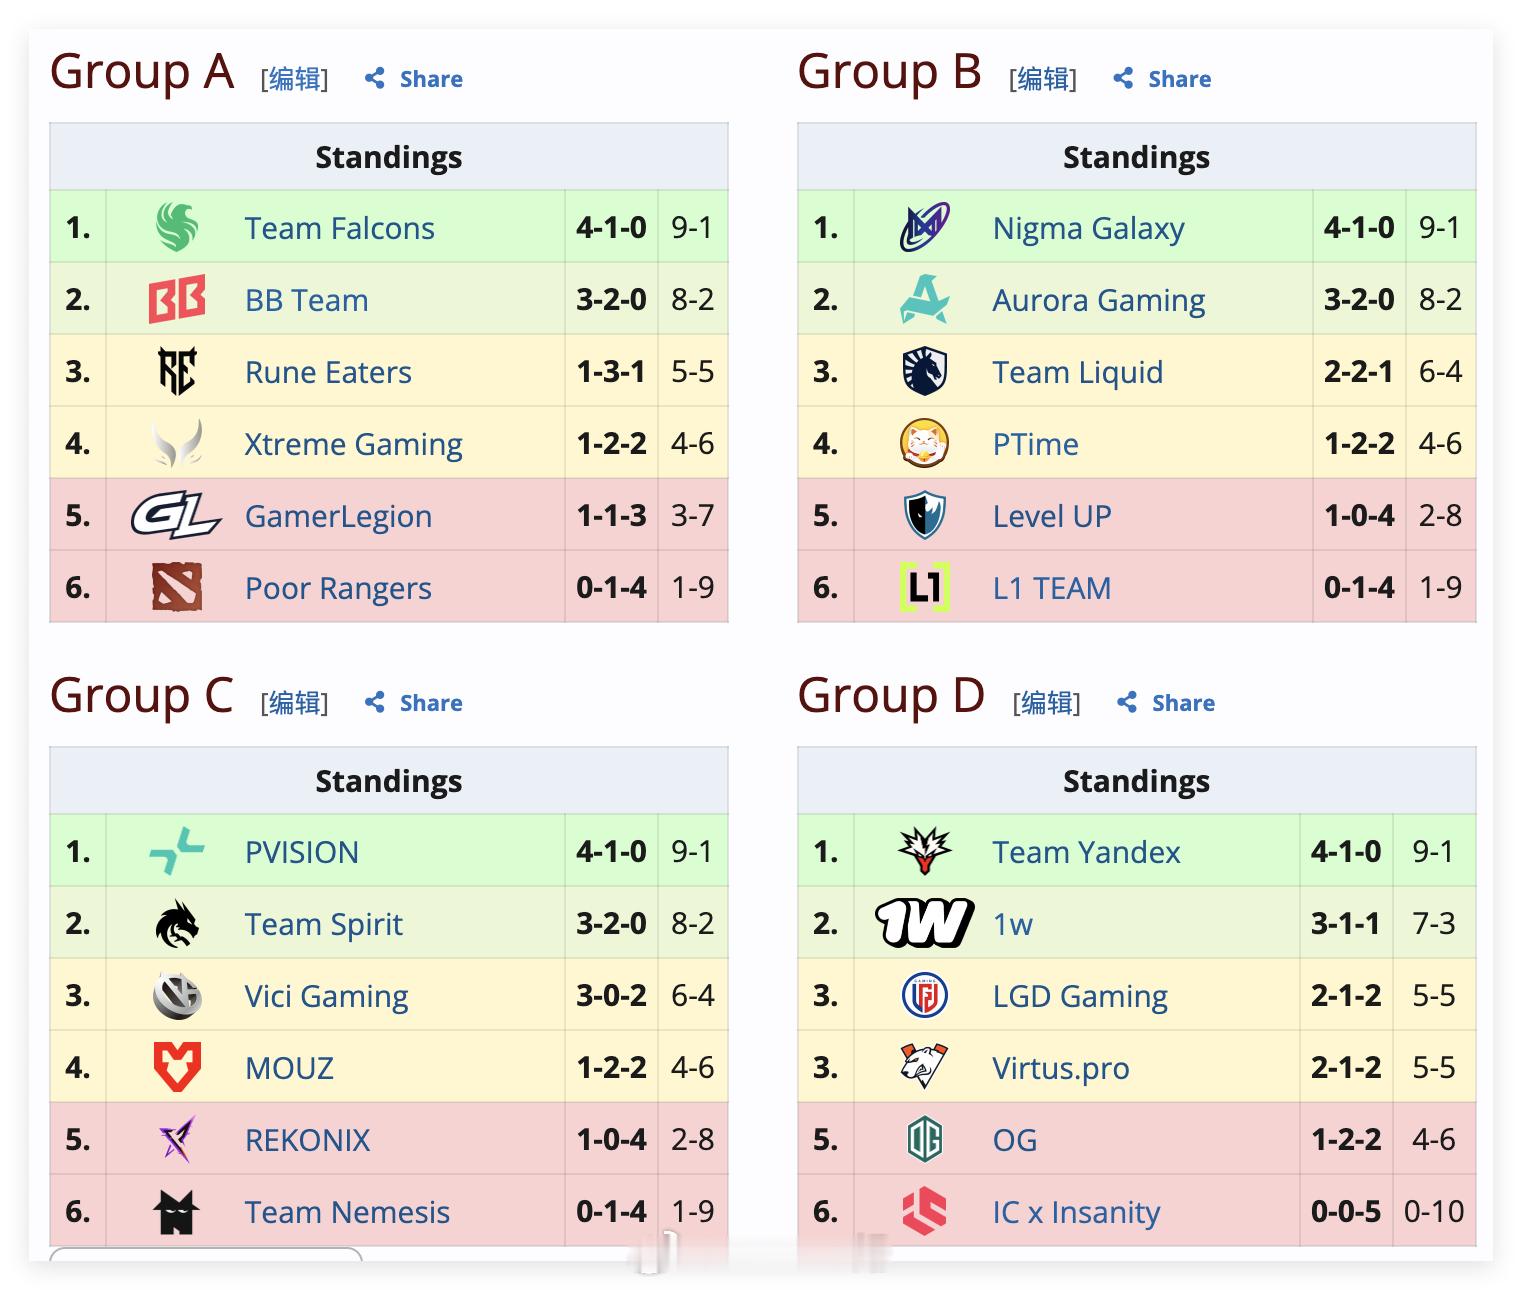Open the Virtus.pro team link
The height and width of the screenshot is (1290, 1522).
(x=1060, y=1068)
